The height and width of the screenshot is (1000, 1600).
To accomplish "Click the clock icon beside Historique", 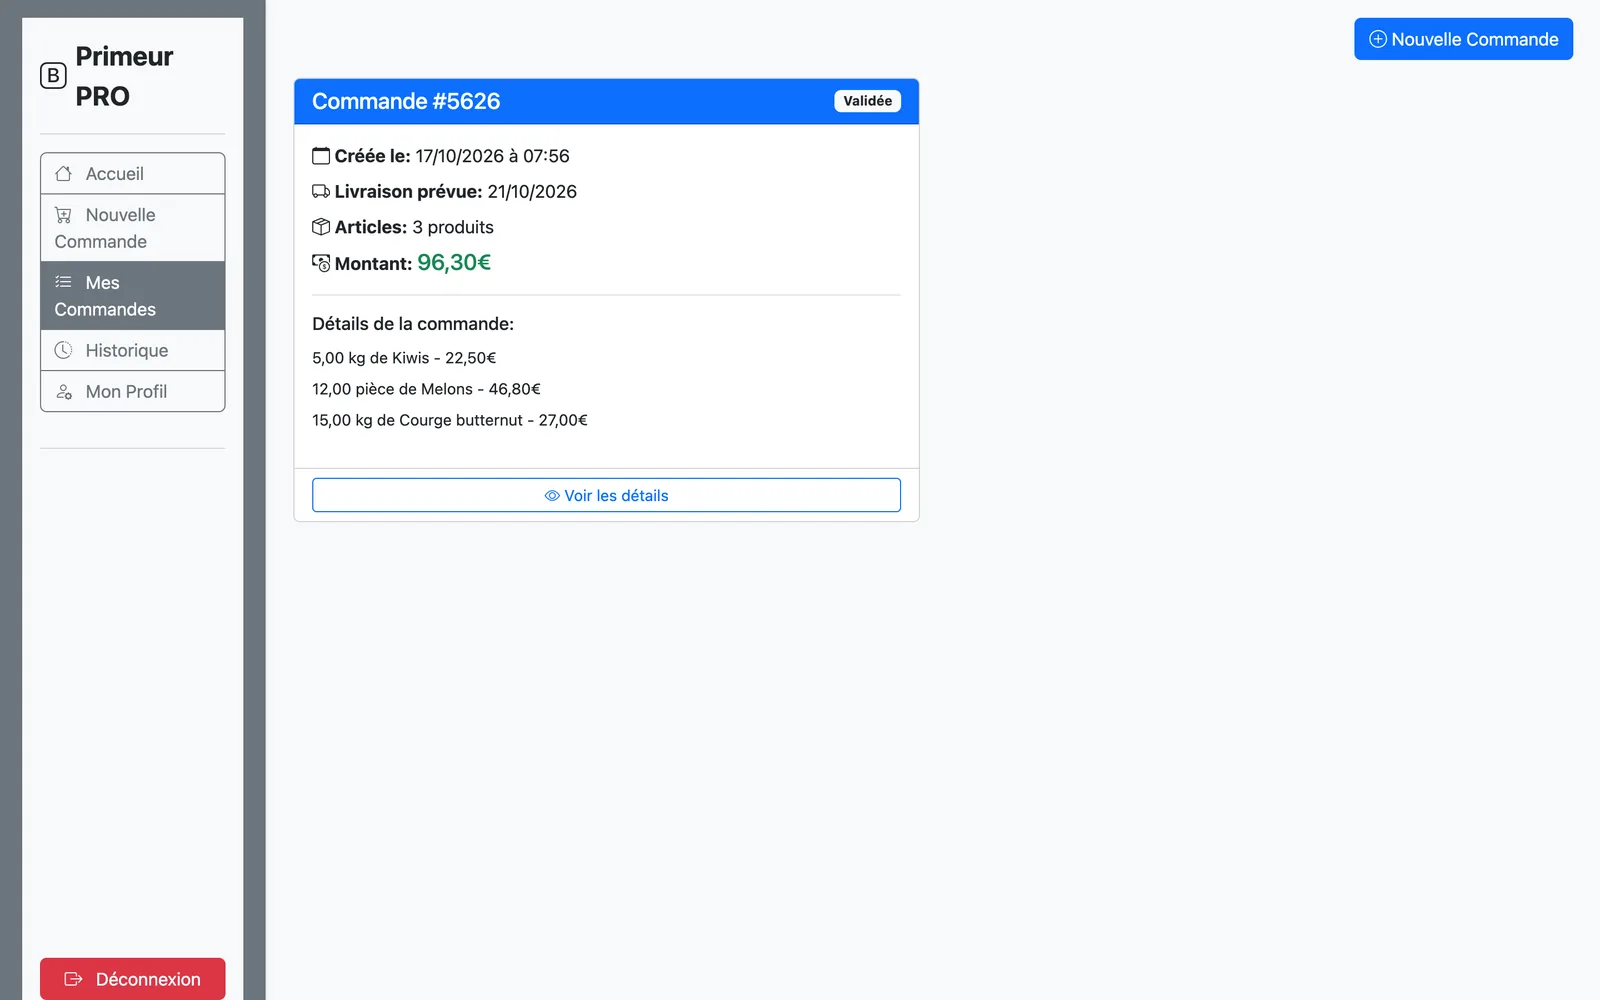I will pos(63,350).
